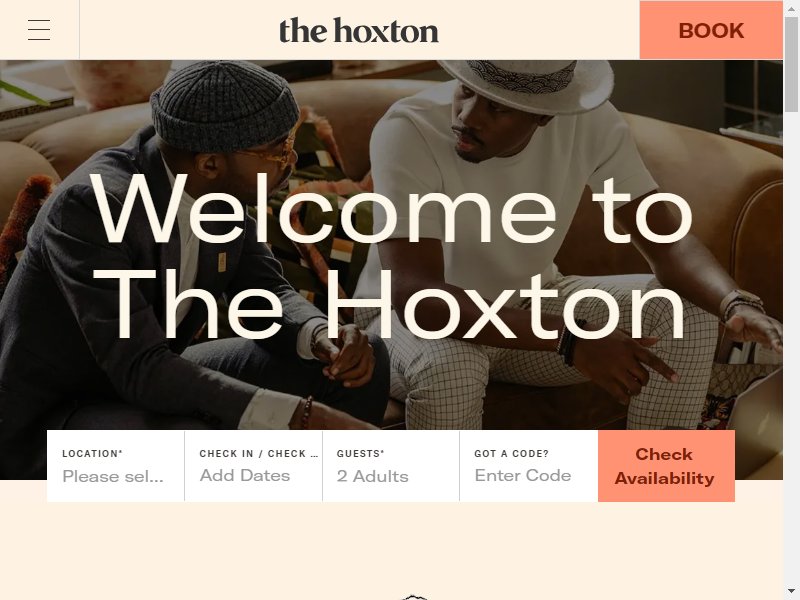Screen dimensions: 800x600
Task: Click the CHECK IN / CHECK label text
Action: tap(259, 454)
